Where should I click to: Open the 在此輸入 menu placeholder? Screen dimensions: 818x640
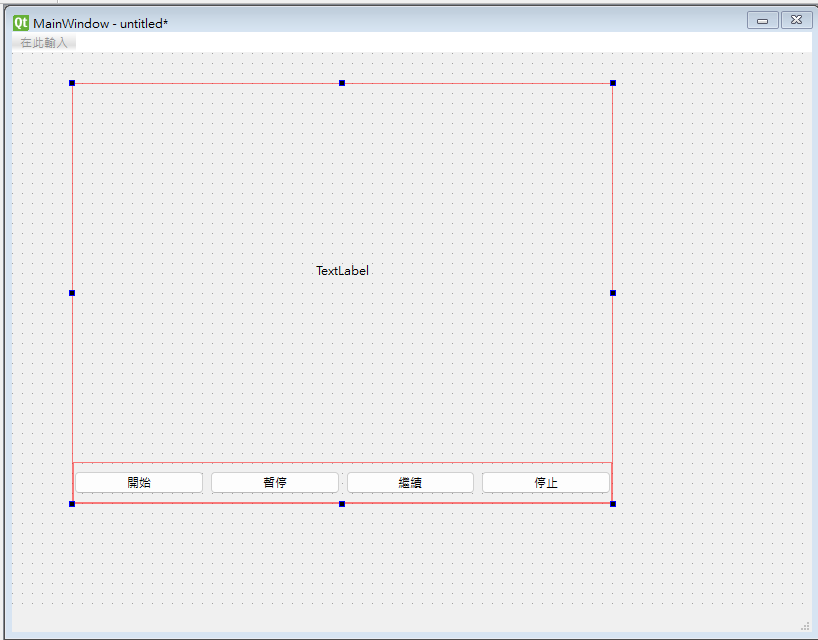(x=44, y=43)
